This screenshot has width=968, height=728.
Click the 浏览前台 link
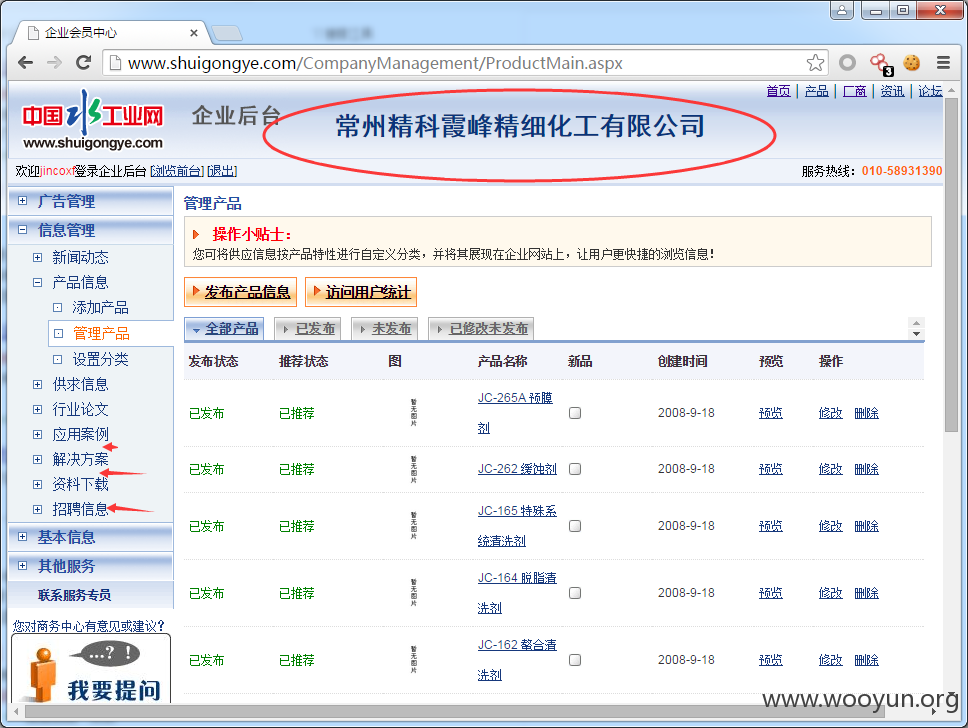pyautogui.click(x=178, y=171)
